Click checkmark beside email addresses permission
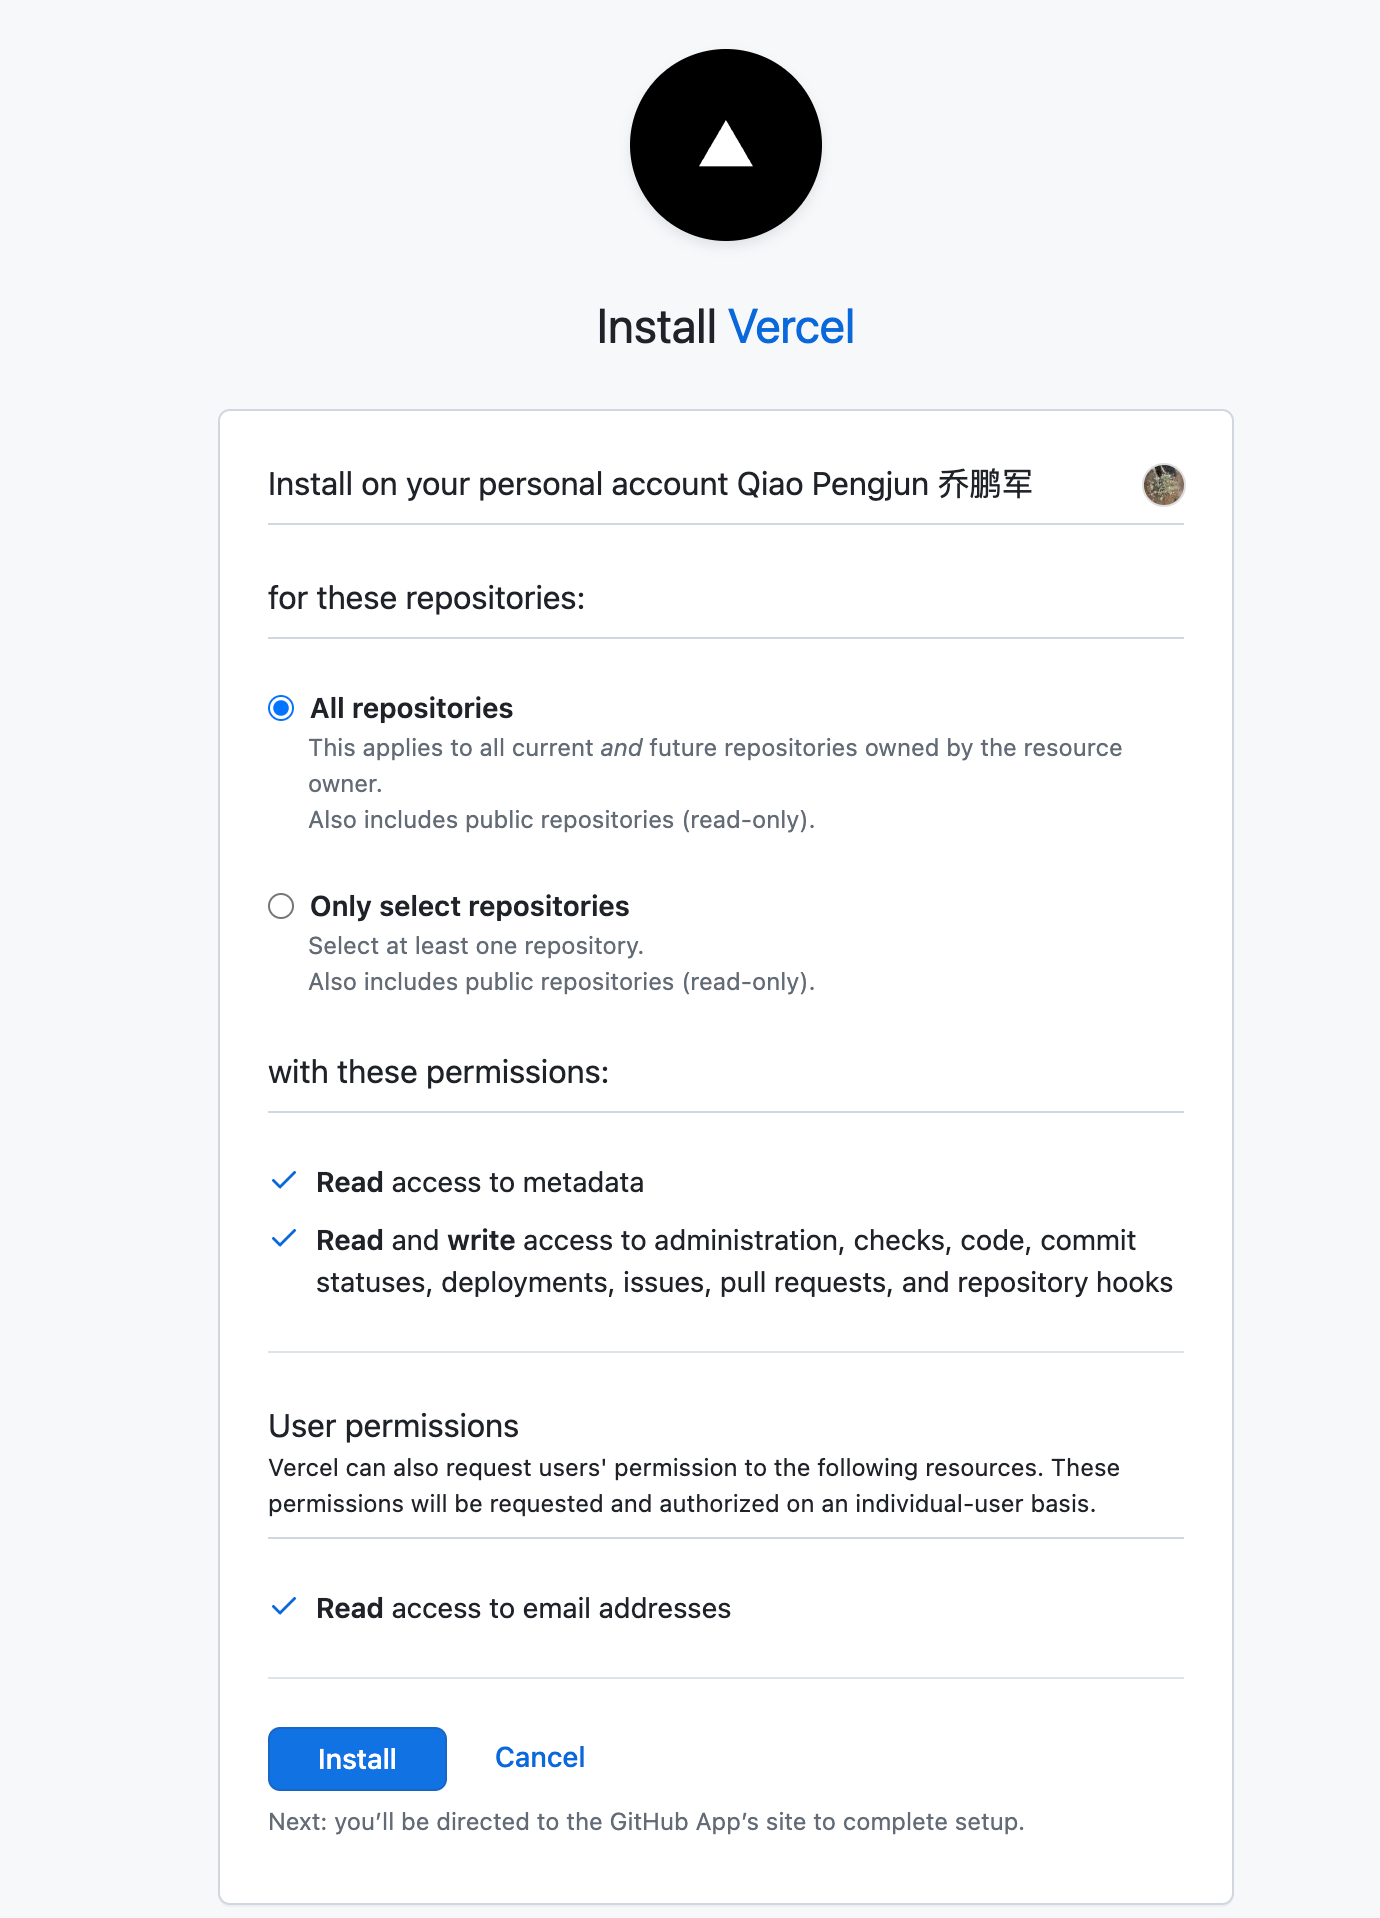The height and width of the screenshot is (1918, 1380). [284, 1607]
